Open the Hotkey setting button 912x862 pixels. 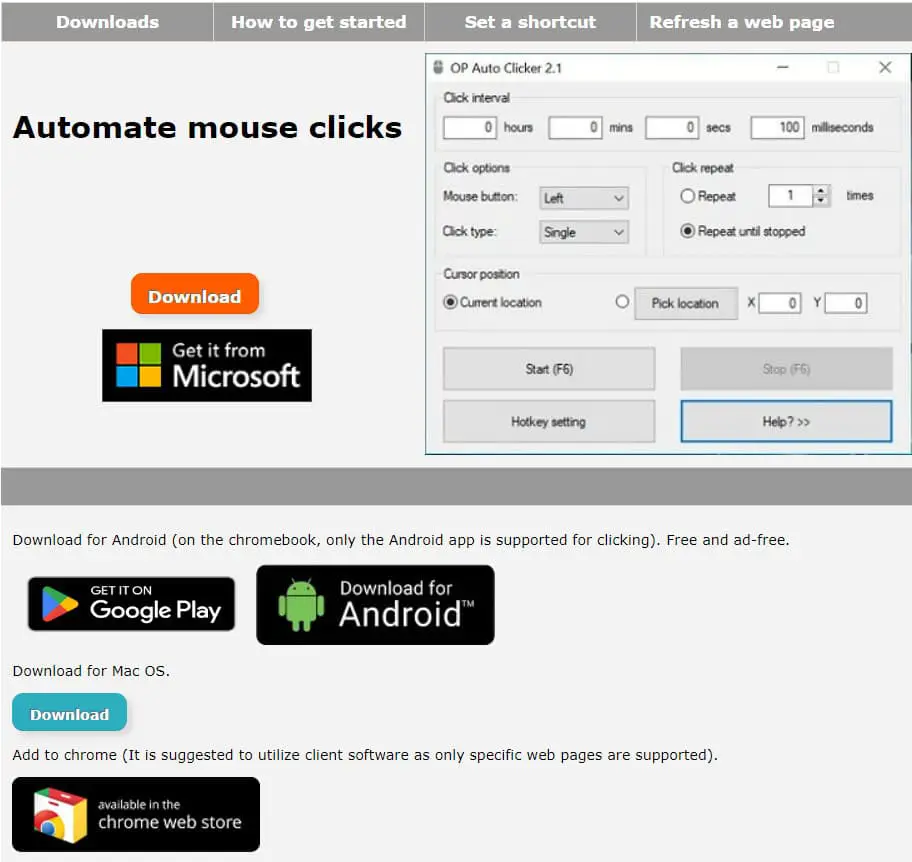click(x=549, y=421)
